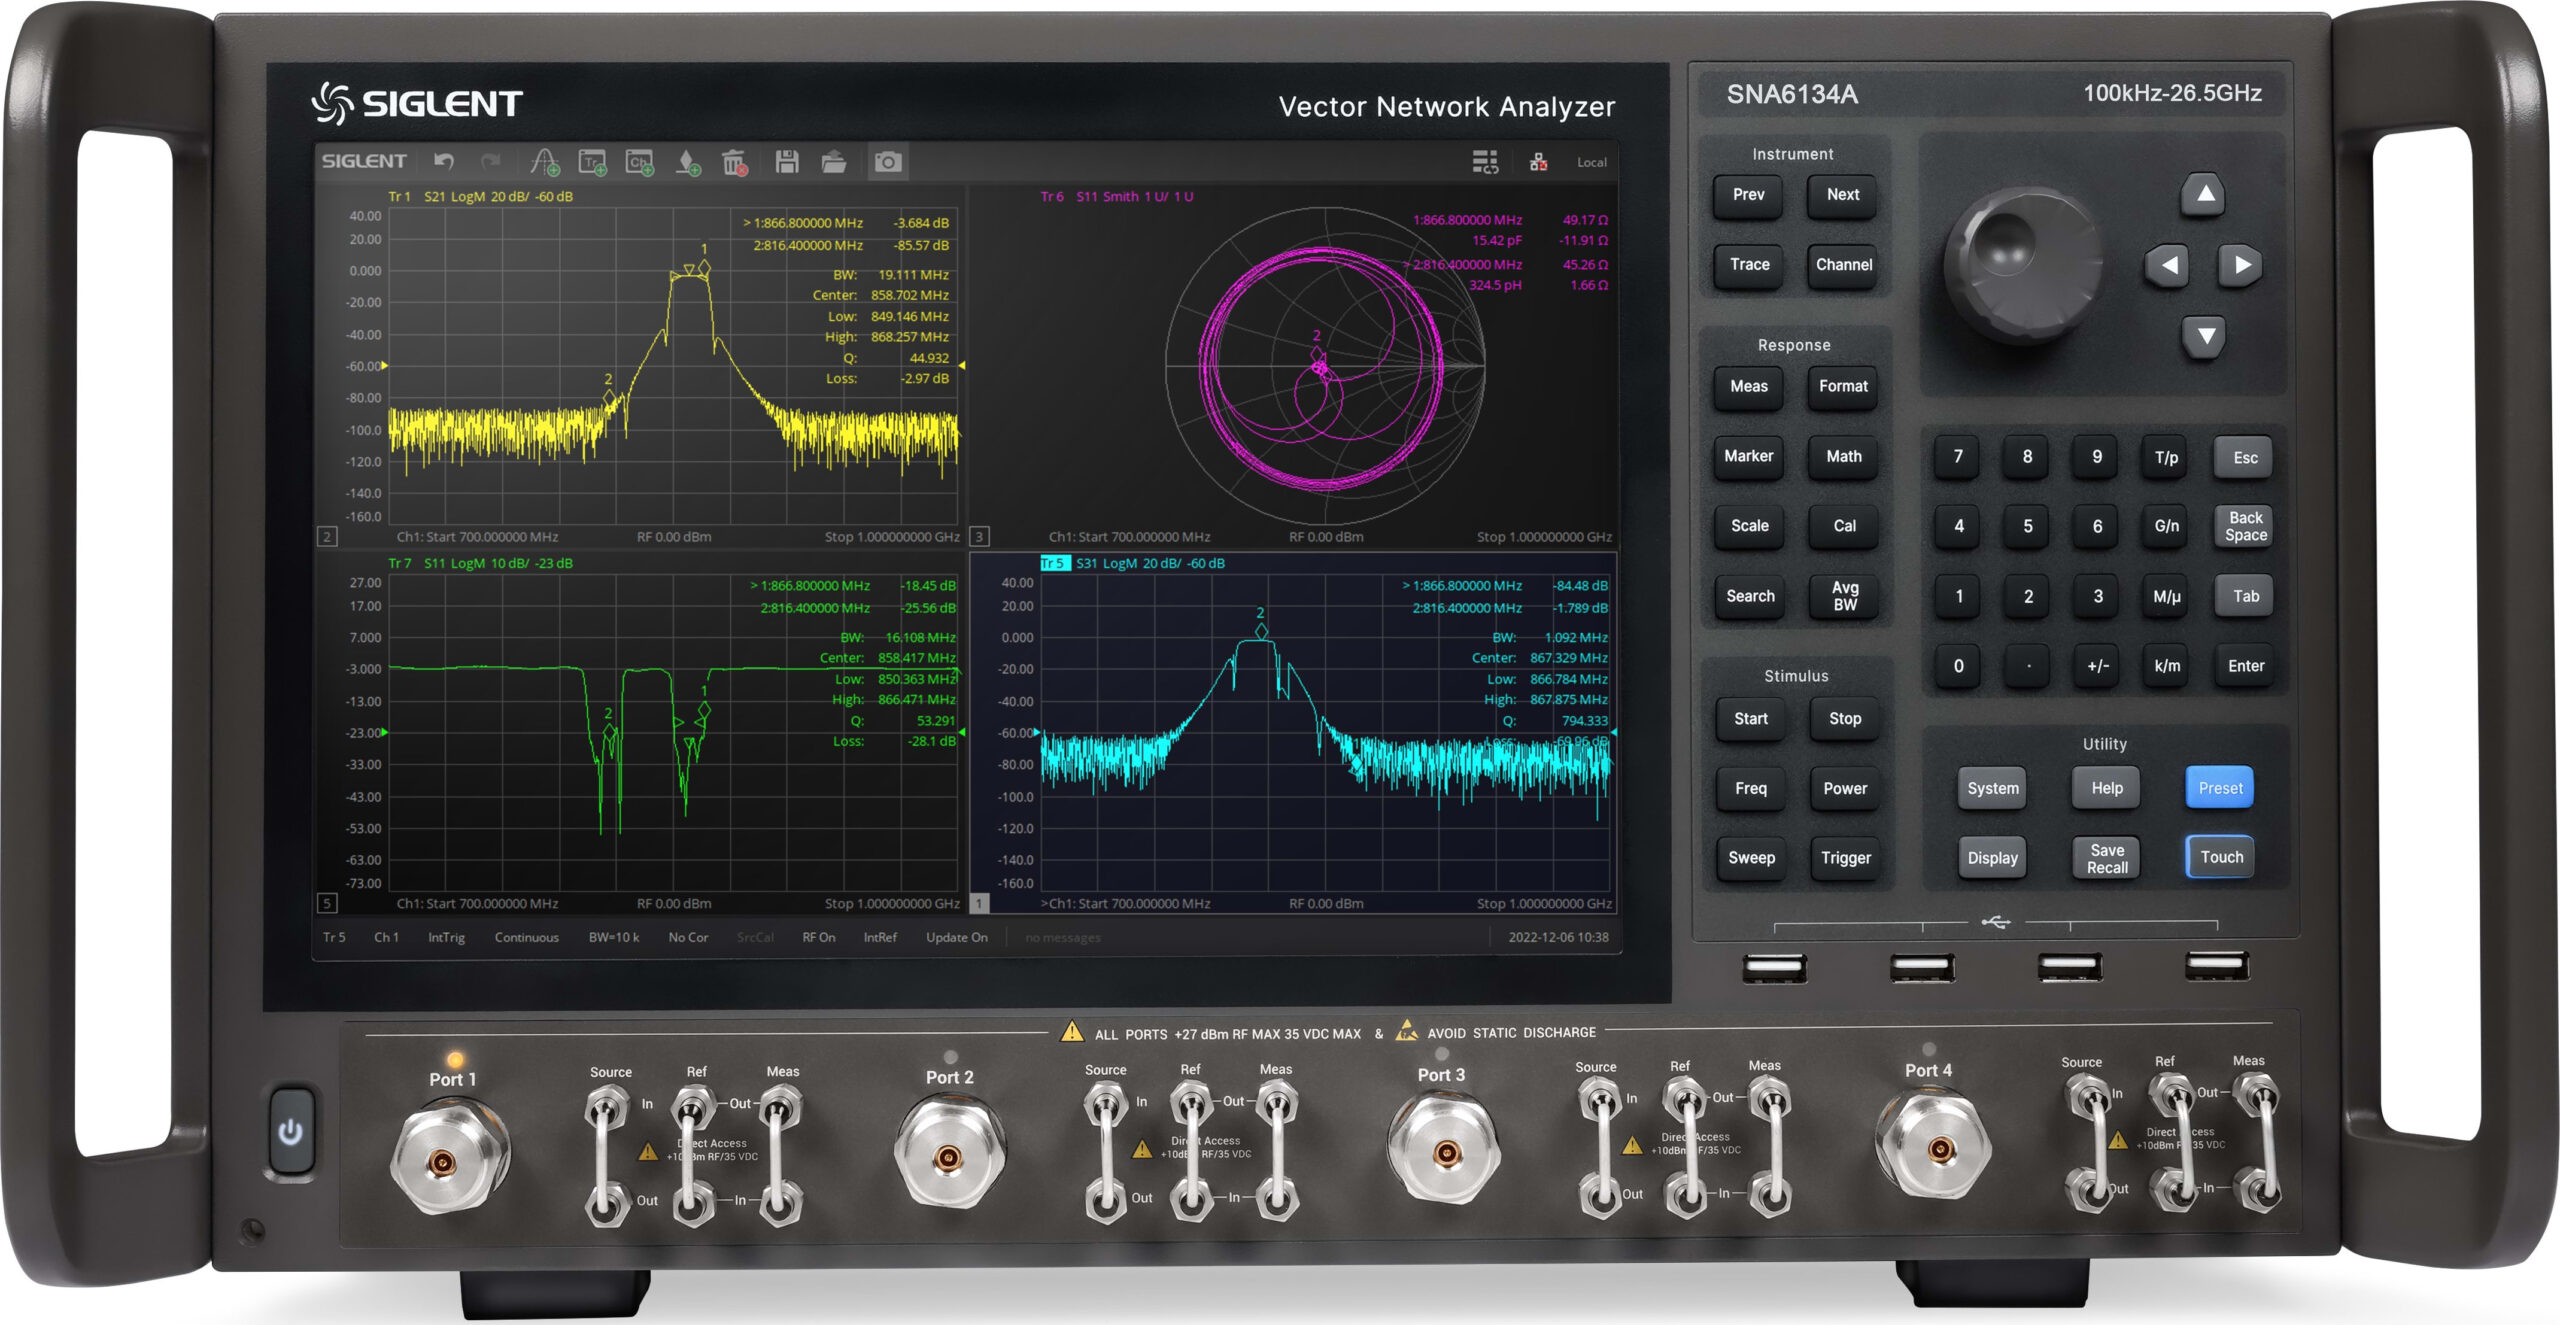Click the undo arrow in the toolbar
Screen dimensions: 2560x1325
pyautogui.click(x=444, y=161)
